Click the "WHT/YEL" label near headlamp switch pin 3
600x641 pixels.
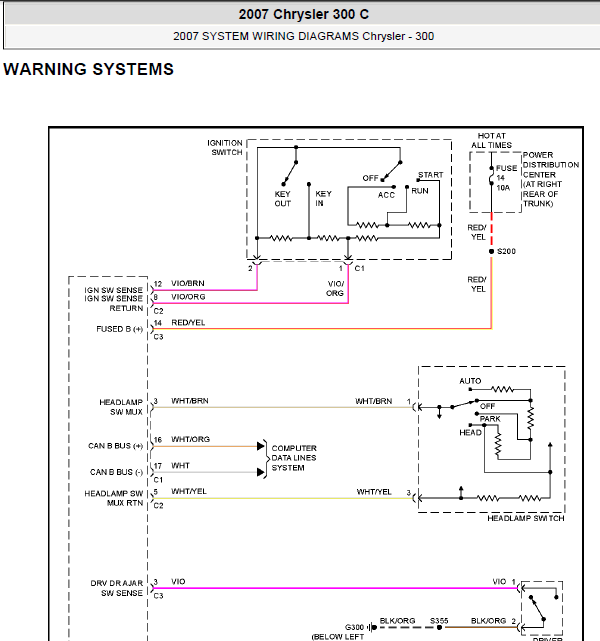coord(374,492)
